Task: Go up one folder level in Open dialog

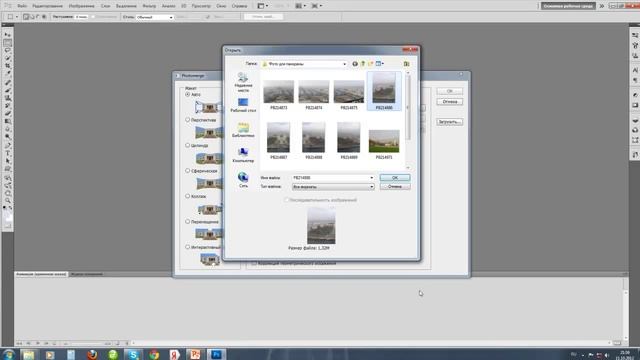Action: point(362,64)
